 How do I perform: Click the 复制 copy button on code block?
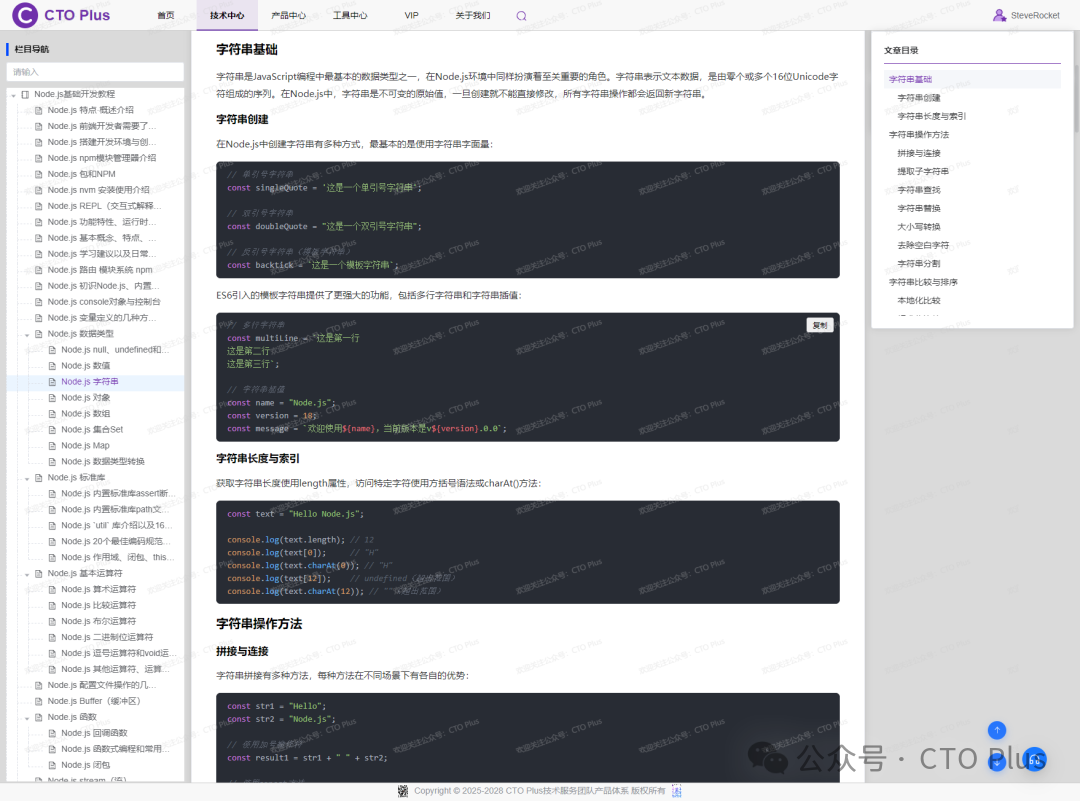tap(820, 325)
